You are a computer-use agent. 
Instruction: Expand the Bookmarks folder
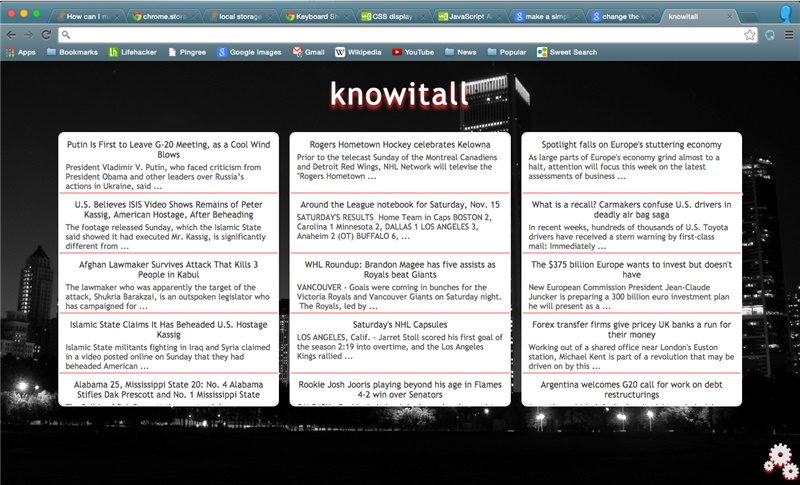[x=72, y=52]
